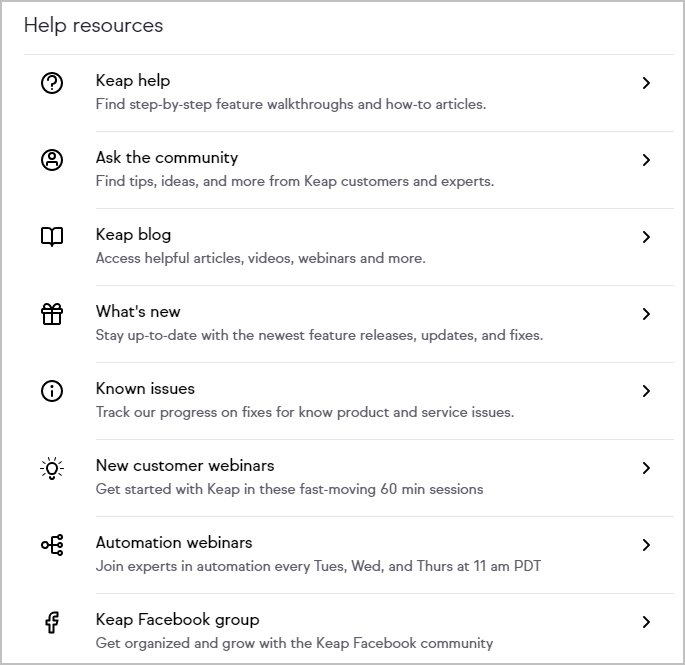Click the question mark icon beside Keap help
The height and width of the screenshot is (665, 685).
click(x=52, y=84)
